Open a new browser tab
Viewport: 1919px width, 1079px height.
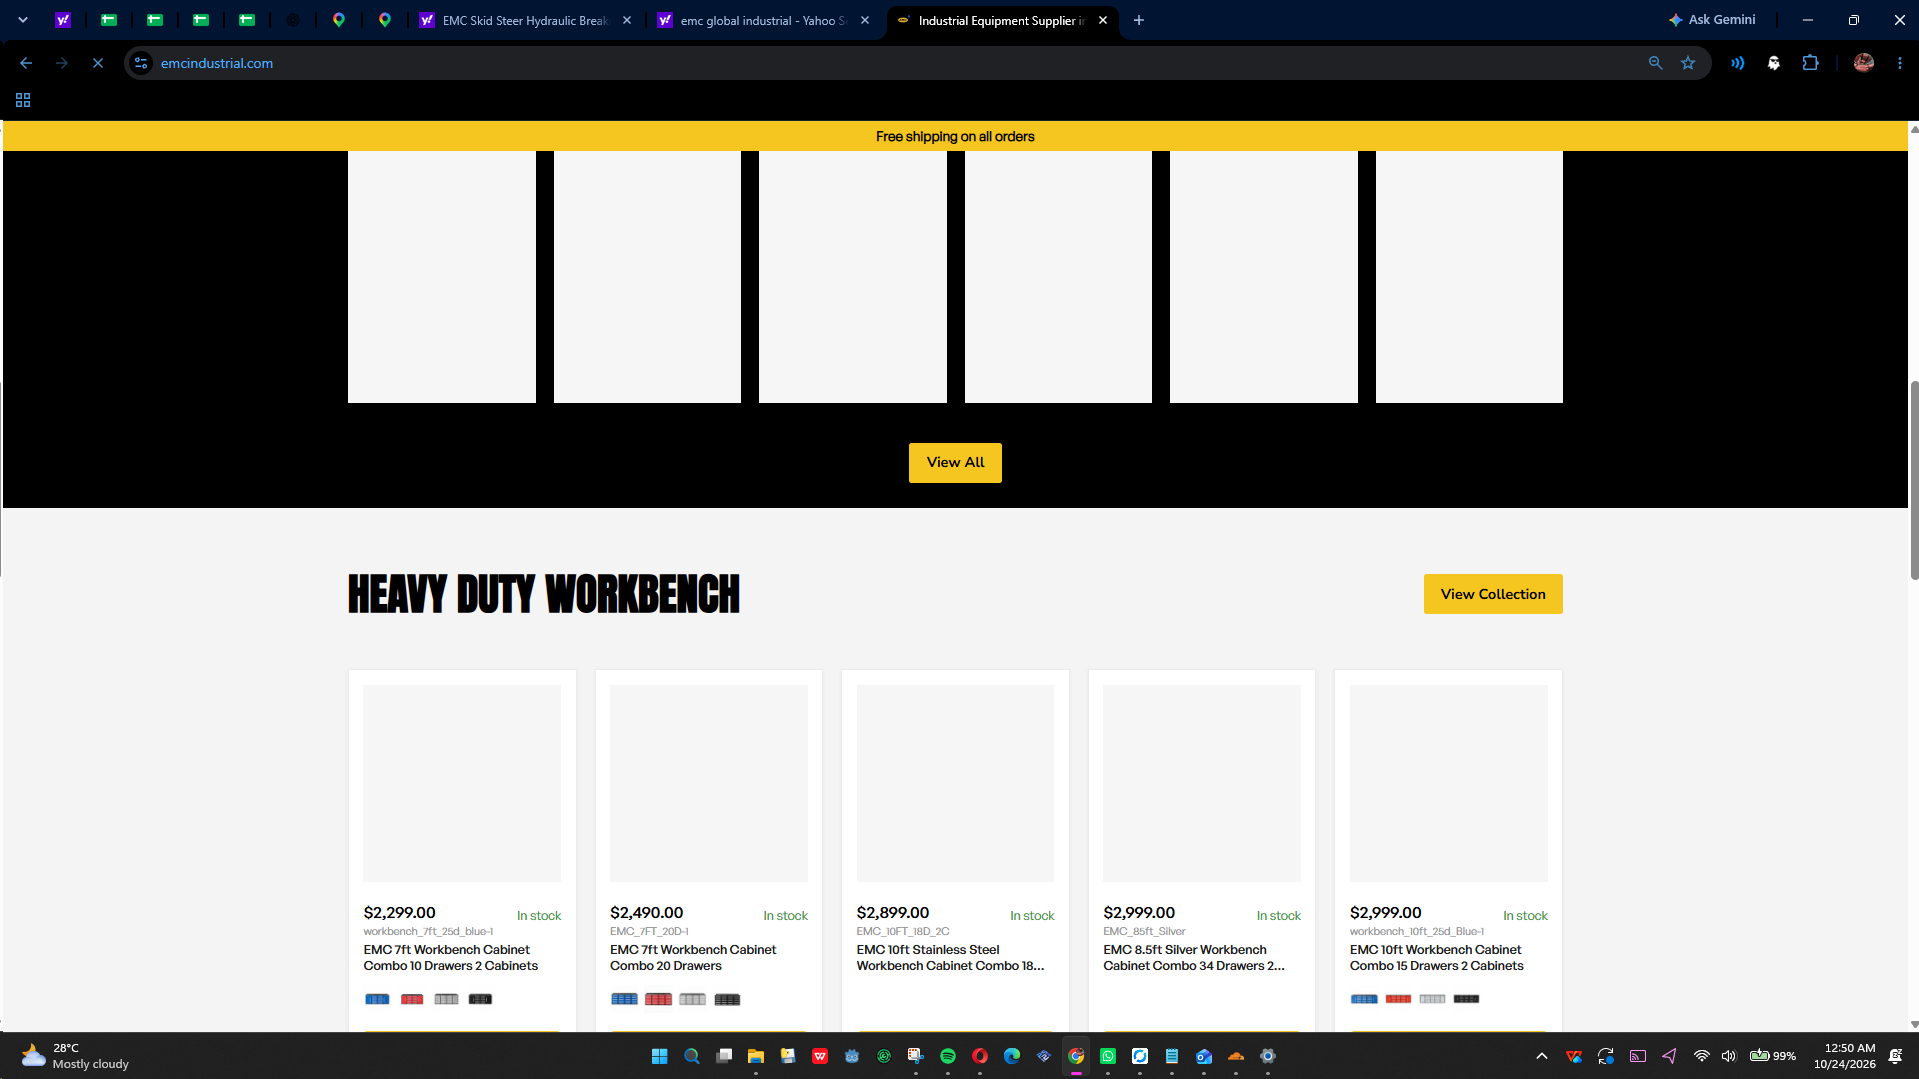pos(1138,20)
